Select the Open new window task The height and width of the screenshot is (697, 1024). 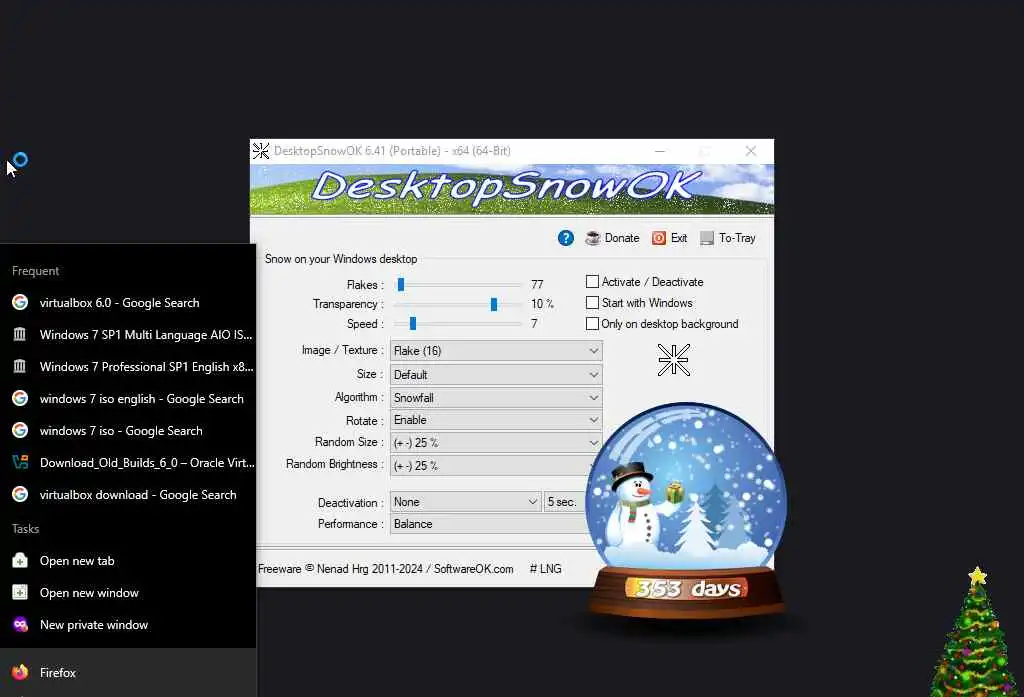(128, 592)
